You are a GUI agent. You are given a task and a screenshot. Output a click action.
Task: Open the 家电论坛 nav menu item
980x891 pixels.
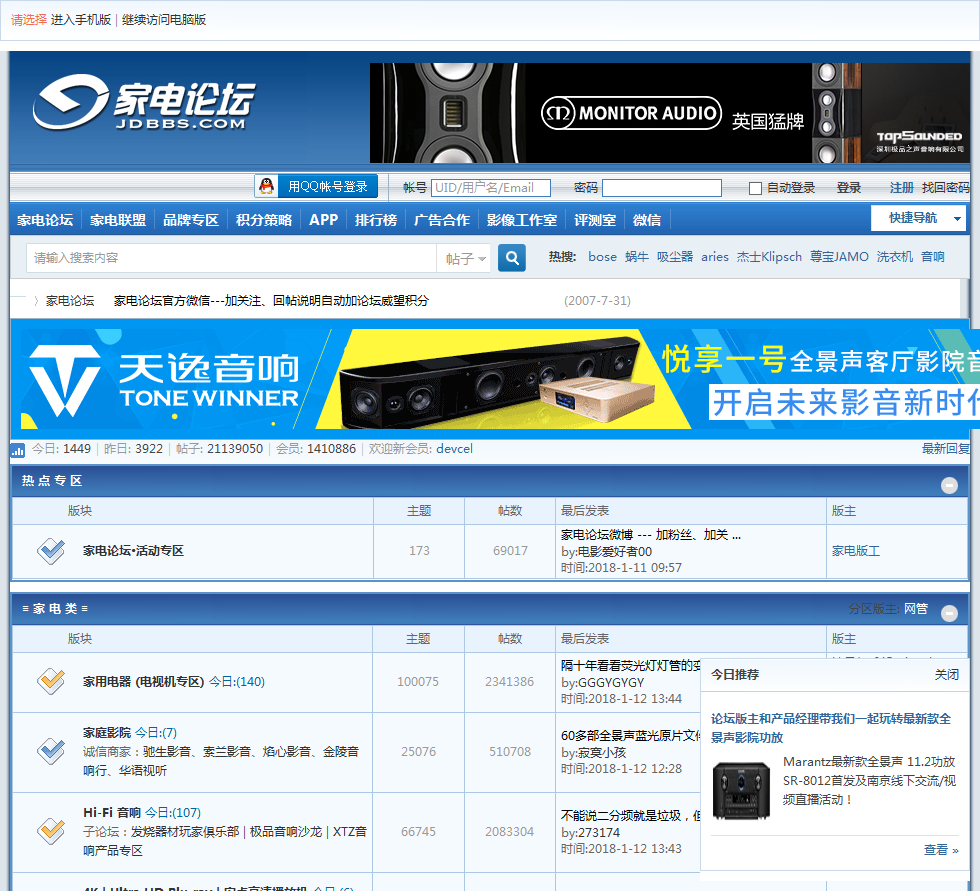tap(45, 220)
